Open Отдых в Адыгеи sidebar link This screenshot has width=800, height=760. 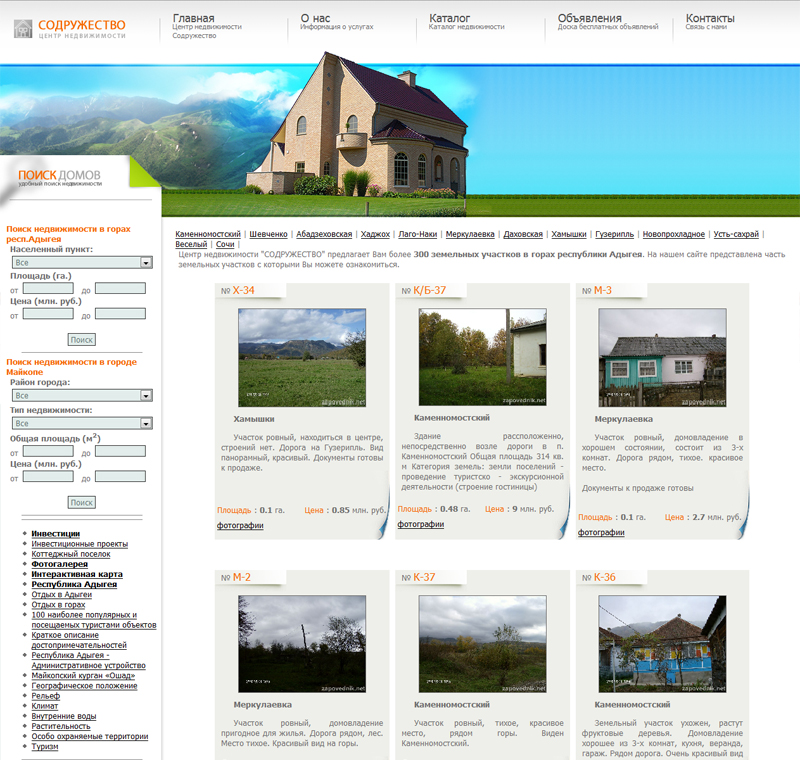click(x=62, y=595)
